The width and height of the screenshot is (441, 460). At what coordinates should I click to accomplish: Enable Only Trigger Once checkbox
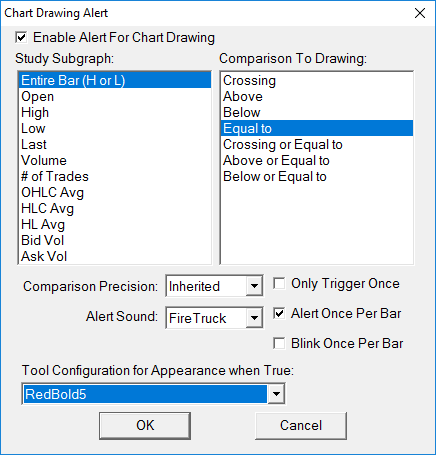[x=279, y=284]
